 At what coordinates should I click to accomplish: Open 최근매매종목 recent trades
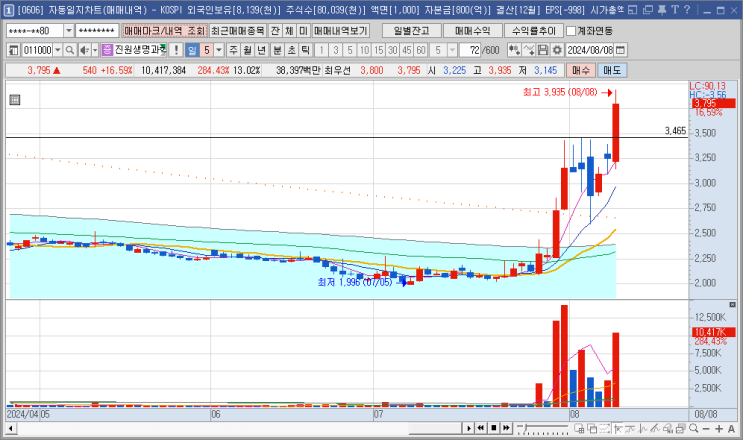tap(238, 31)
